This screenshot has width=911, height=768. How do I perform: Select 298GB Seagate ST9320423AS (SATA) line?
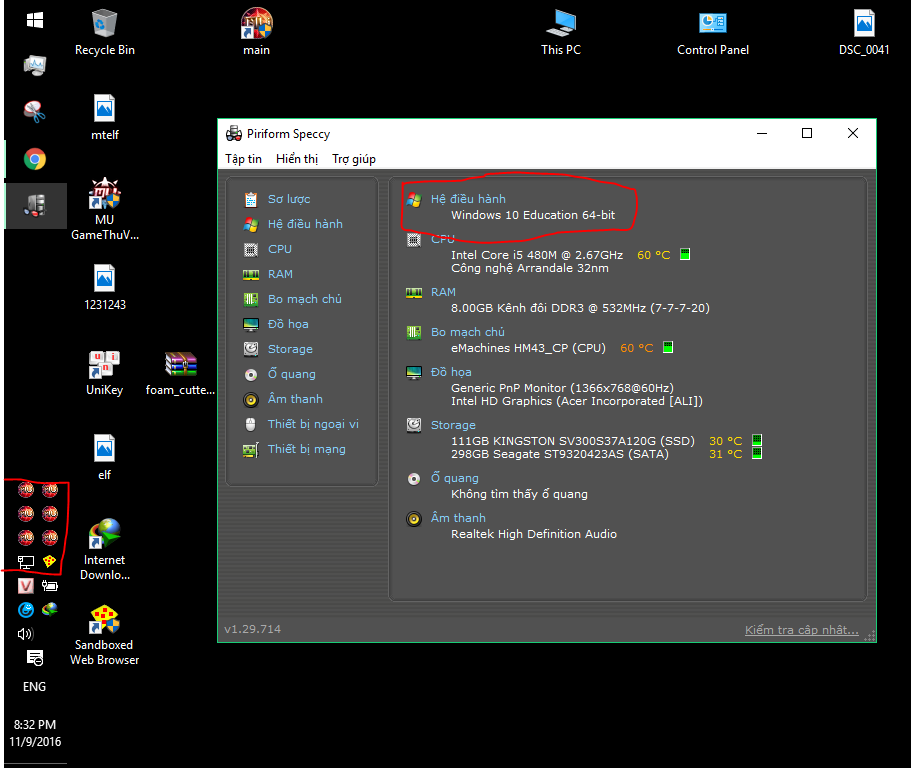559,454
